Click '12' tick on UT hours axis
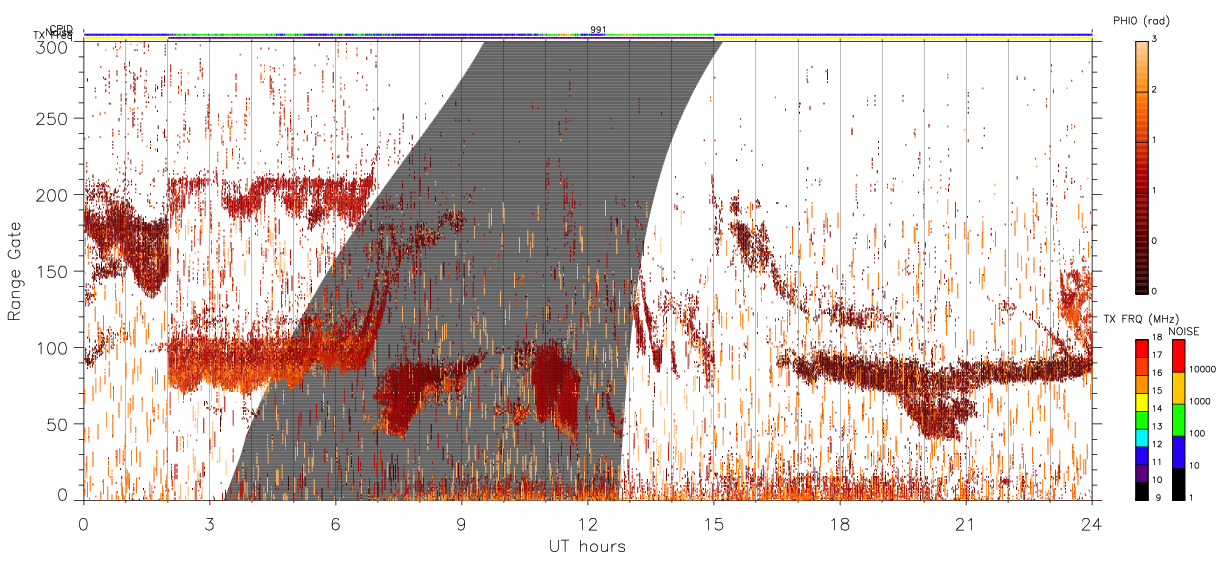 click(x=588, y=524)
